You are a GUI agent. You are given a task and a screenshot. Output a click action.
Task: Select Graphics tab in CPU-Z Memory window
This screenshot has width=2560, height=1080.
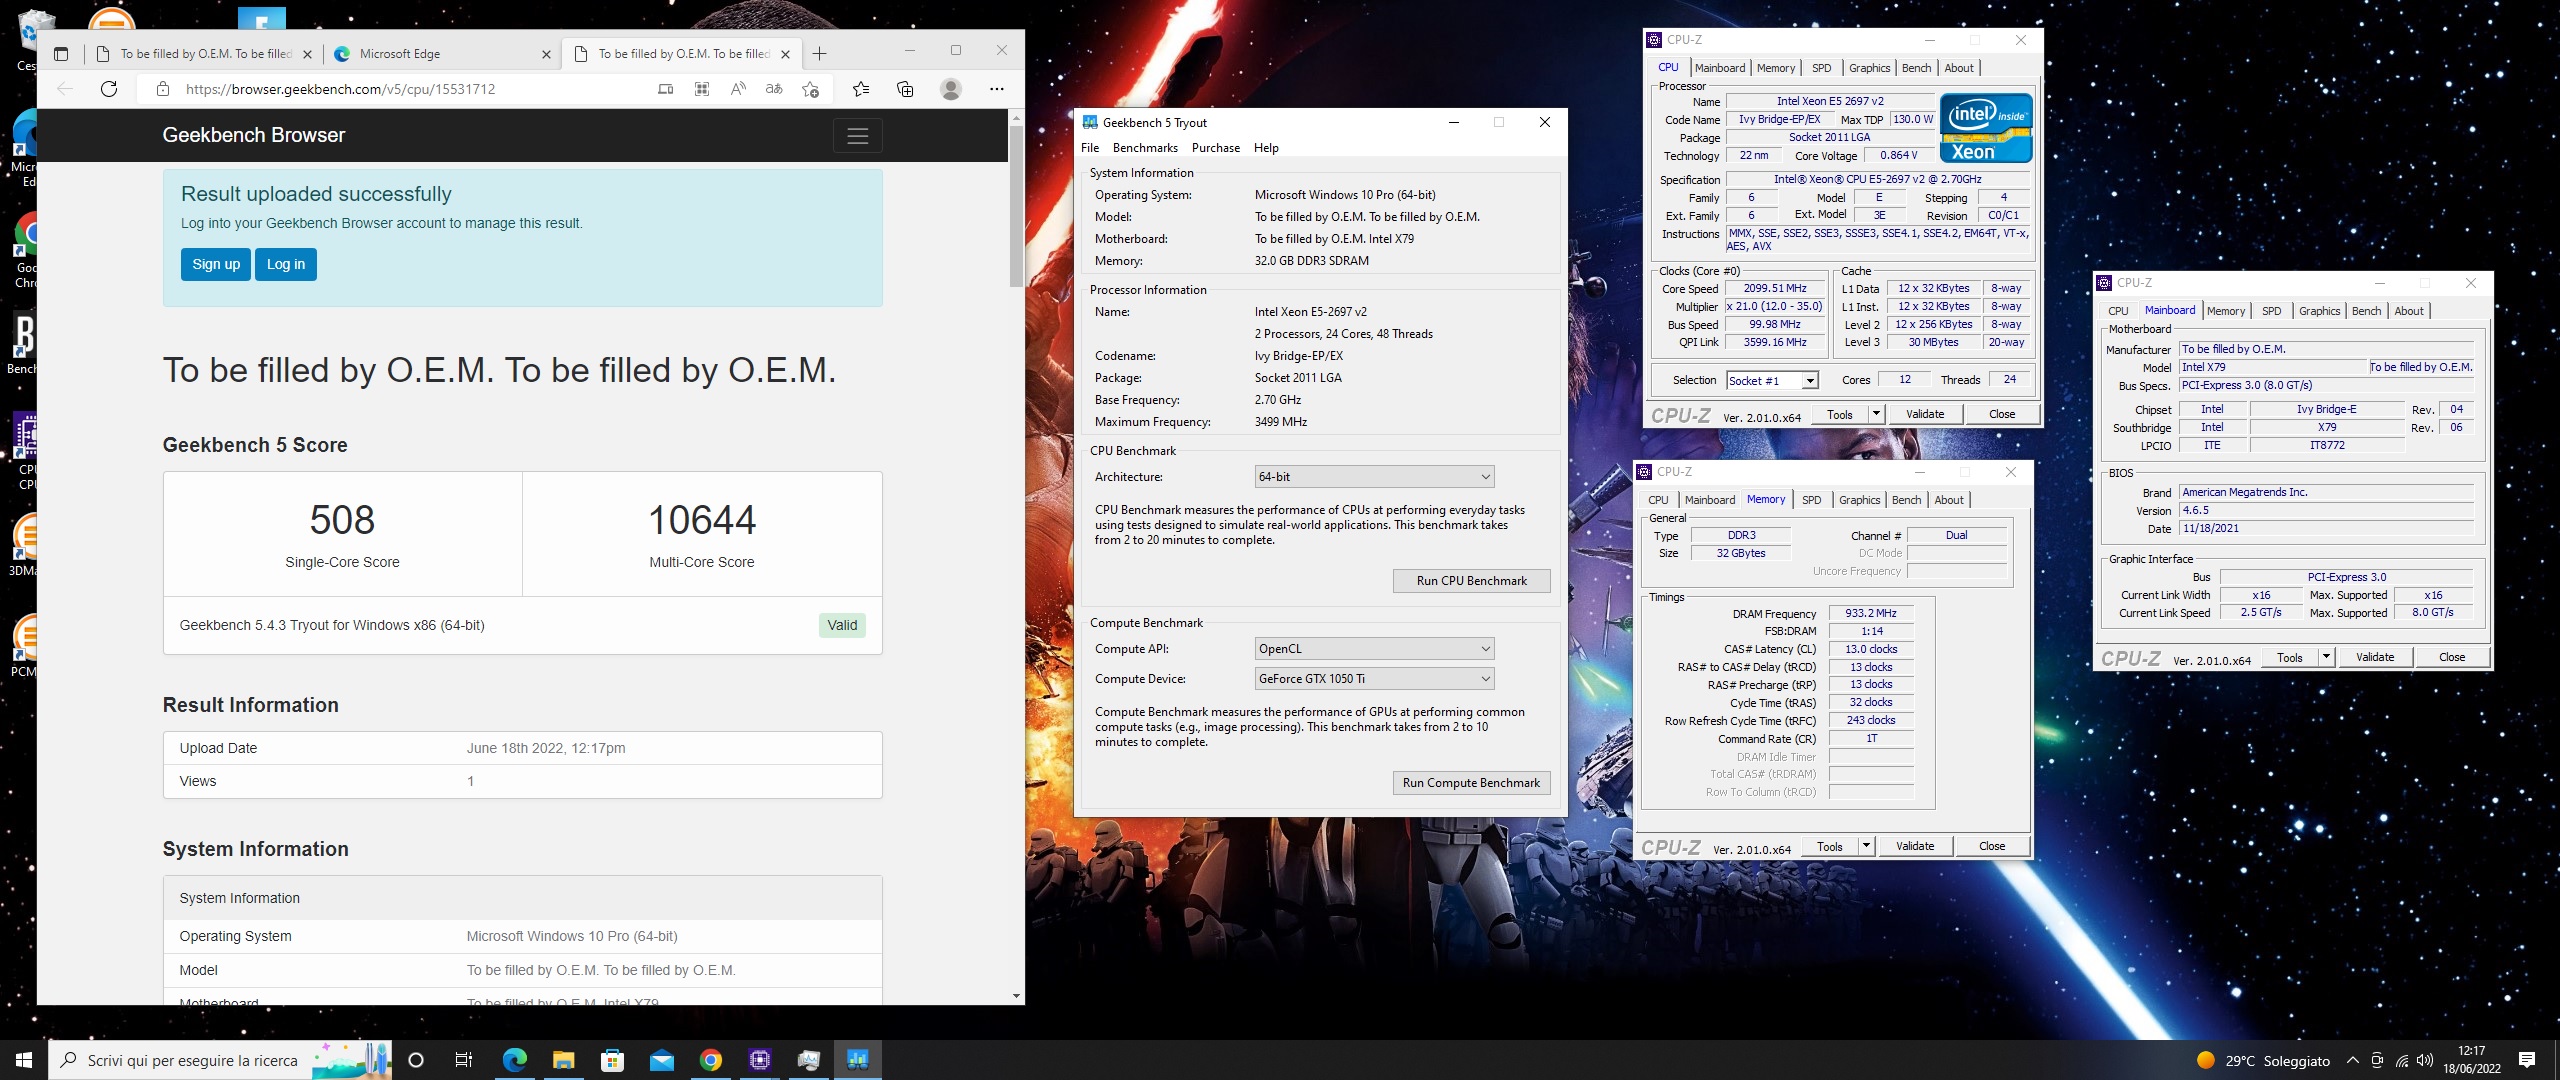pyautogui.click(x=1859, y=500)
